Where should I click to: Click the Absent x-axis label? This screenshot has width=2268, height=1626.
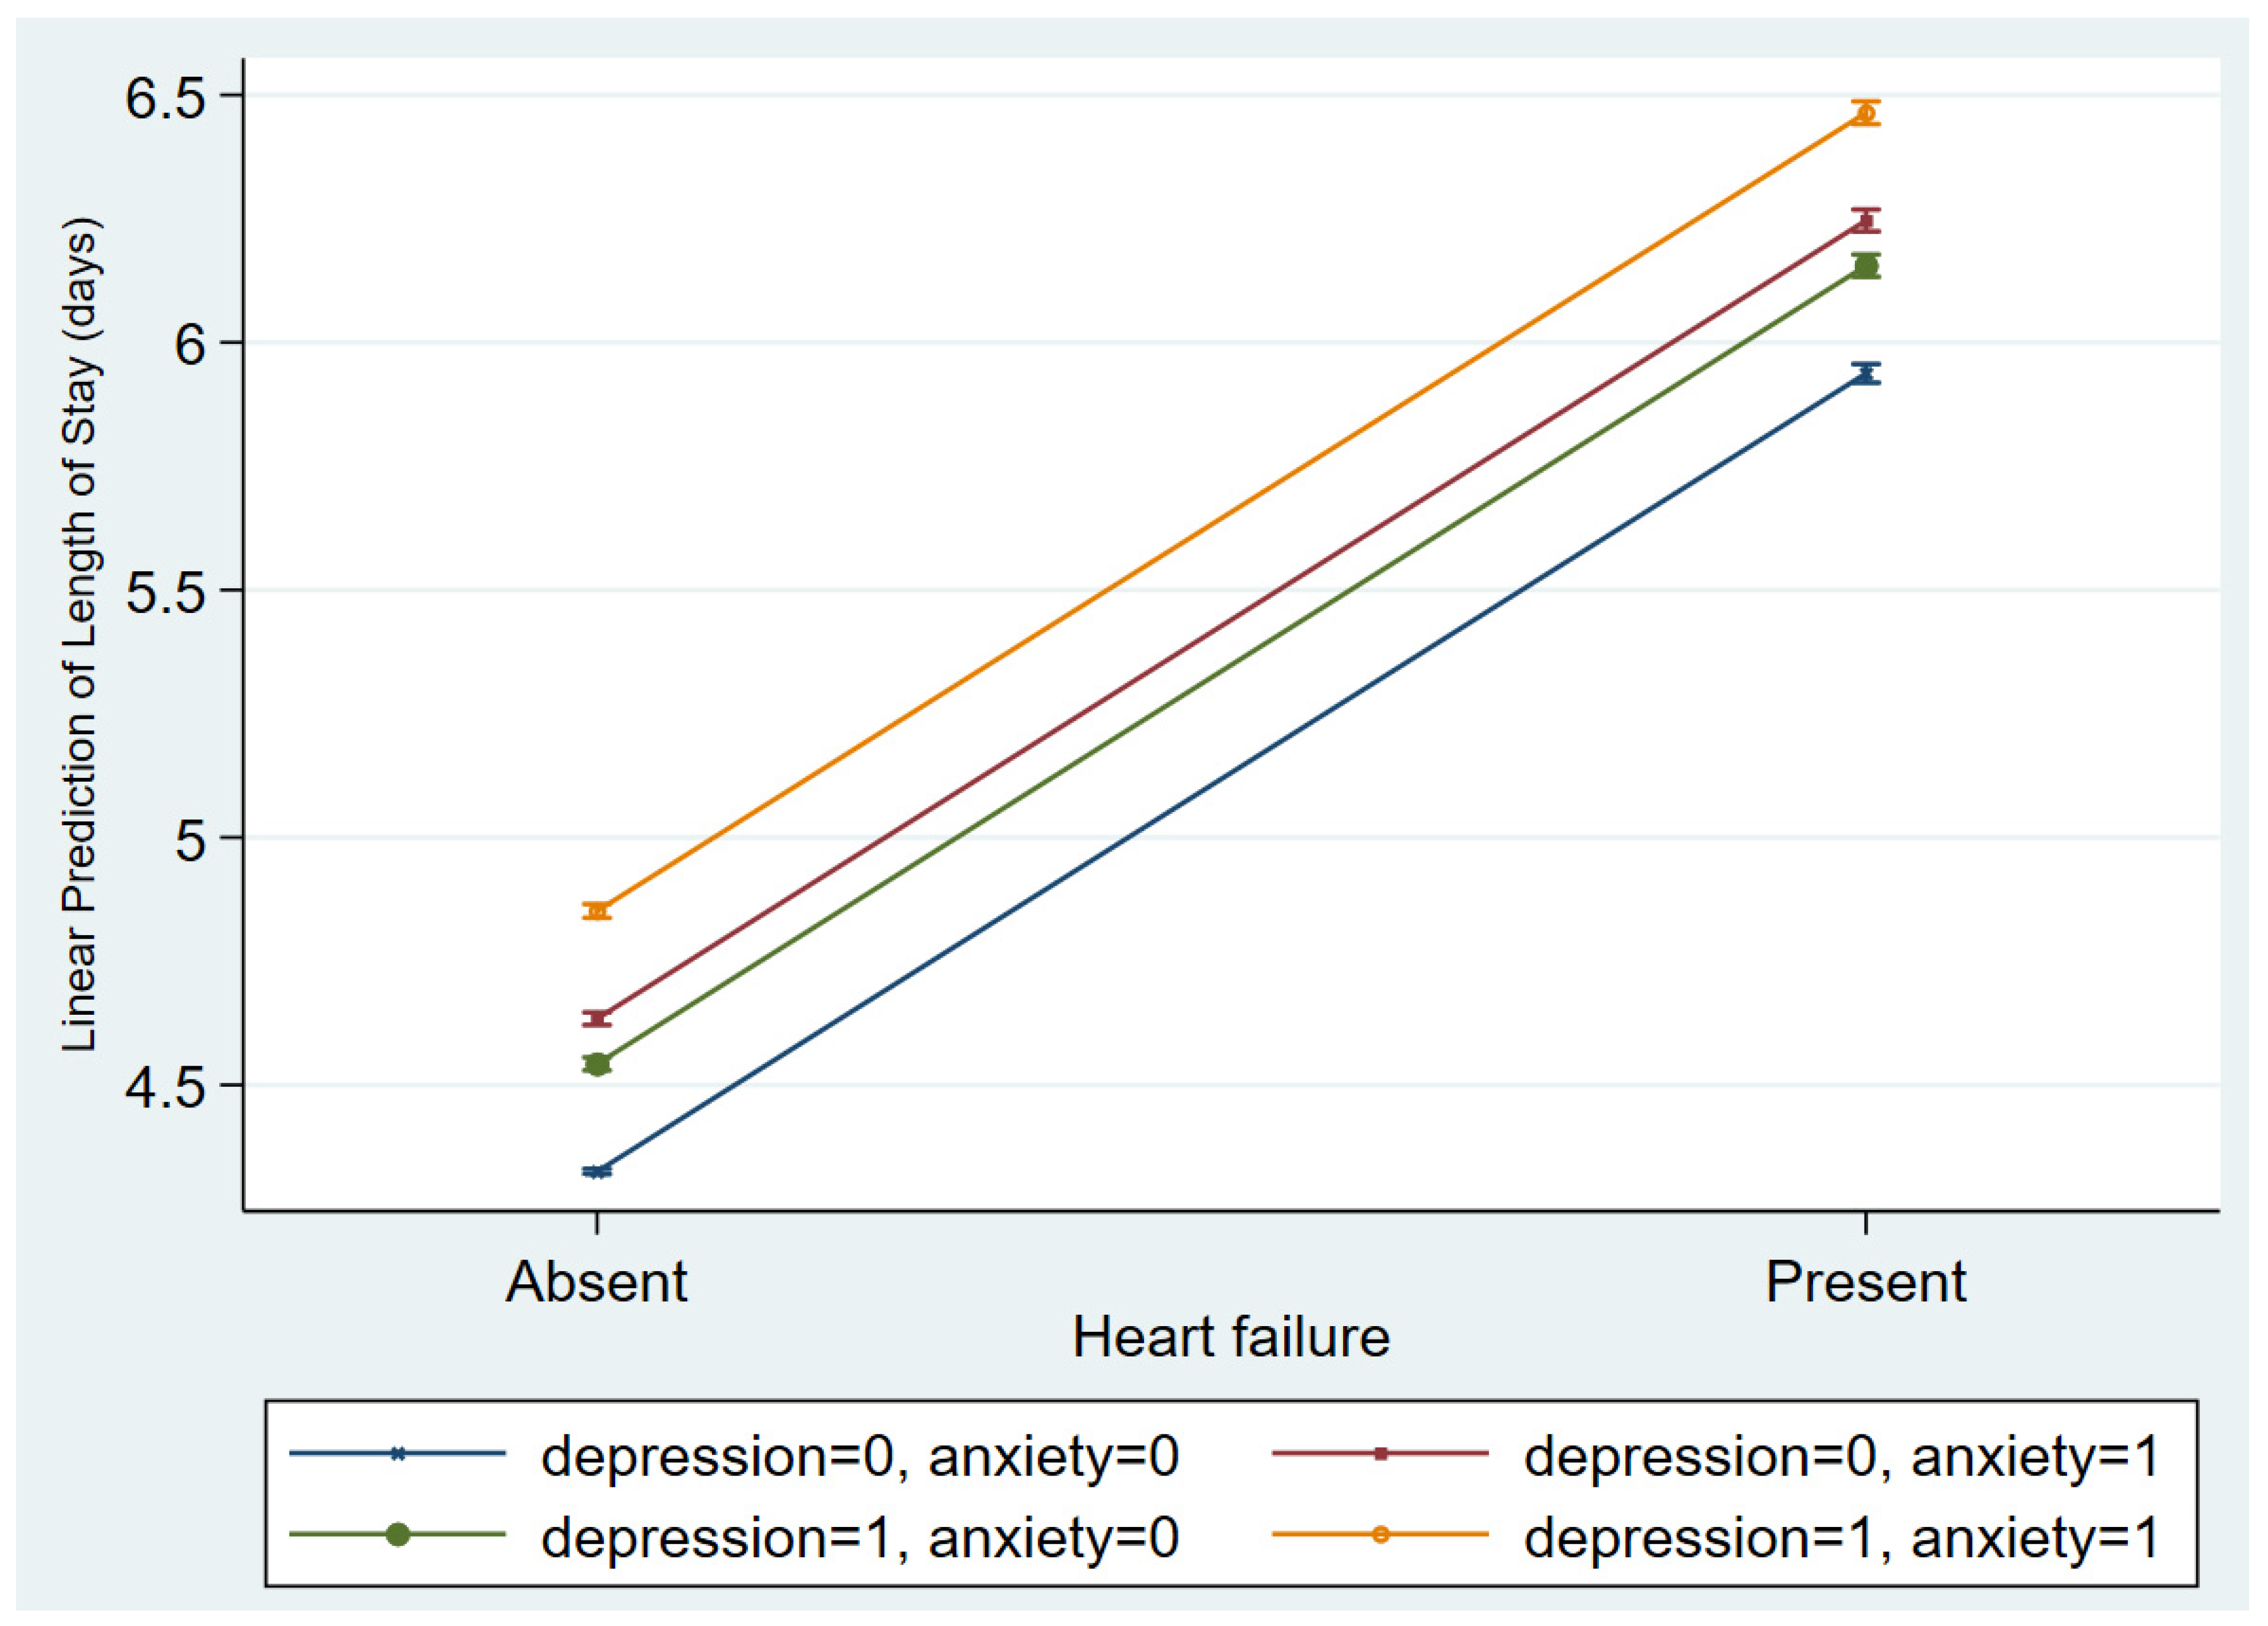[x=597, y=1282]
